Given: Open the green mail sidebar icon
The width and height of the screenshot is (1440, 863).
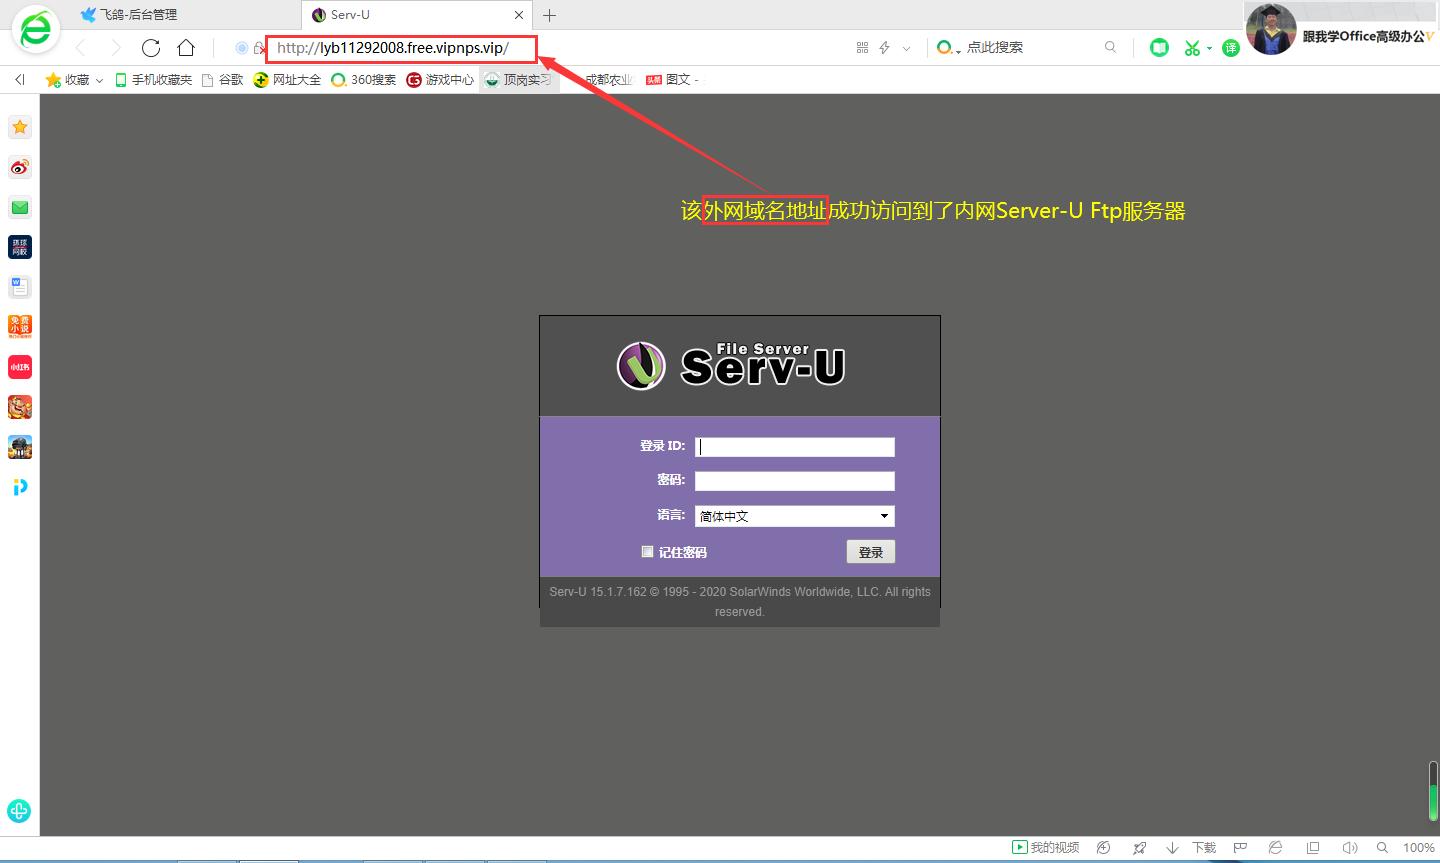Looking at the screenshot, I should pyautogui.click(x=20, y=207).
